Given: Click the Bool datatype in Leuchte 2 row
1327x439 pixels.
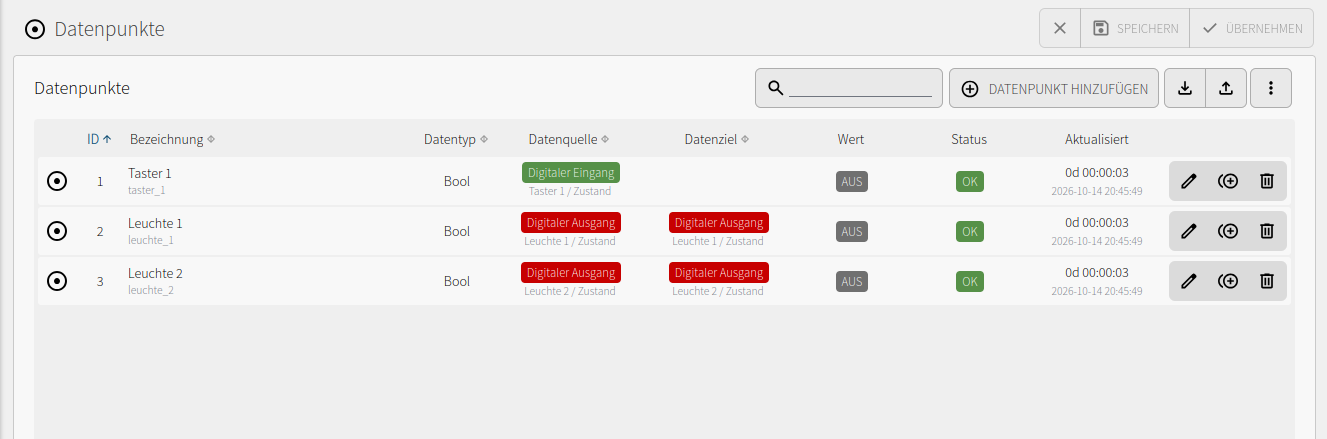Looking at the screenshot, I should [x=457, y=281].
